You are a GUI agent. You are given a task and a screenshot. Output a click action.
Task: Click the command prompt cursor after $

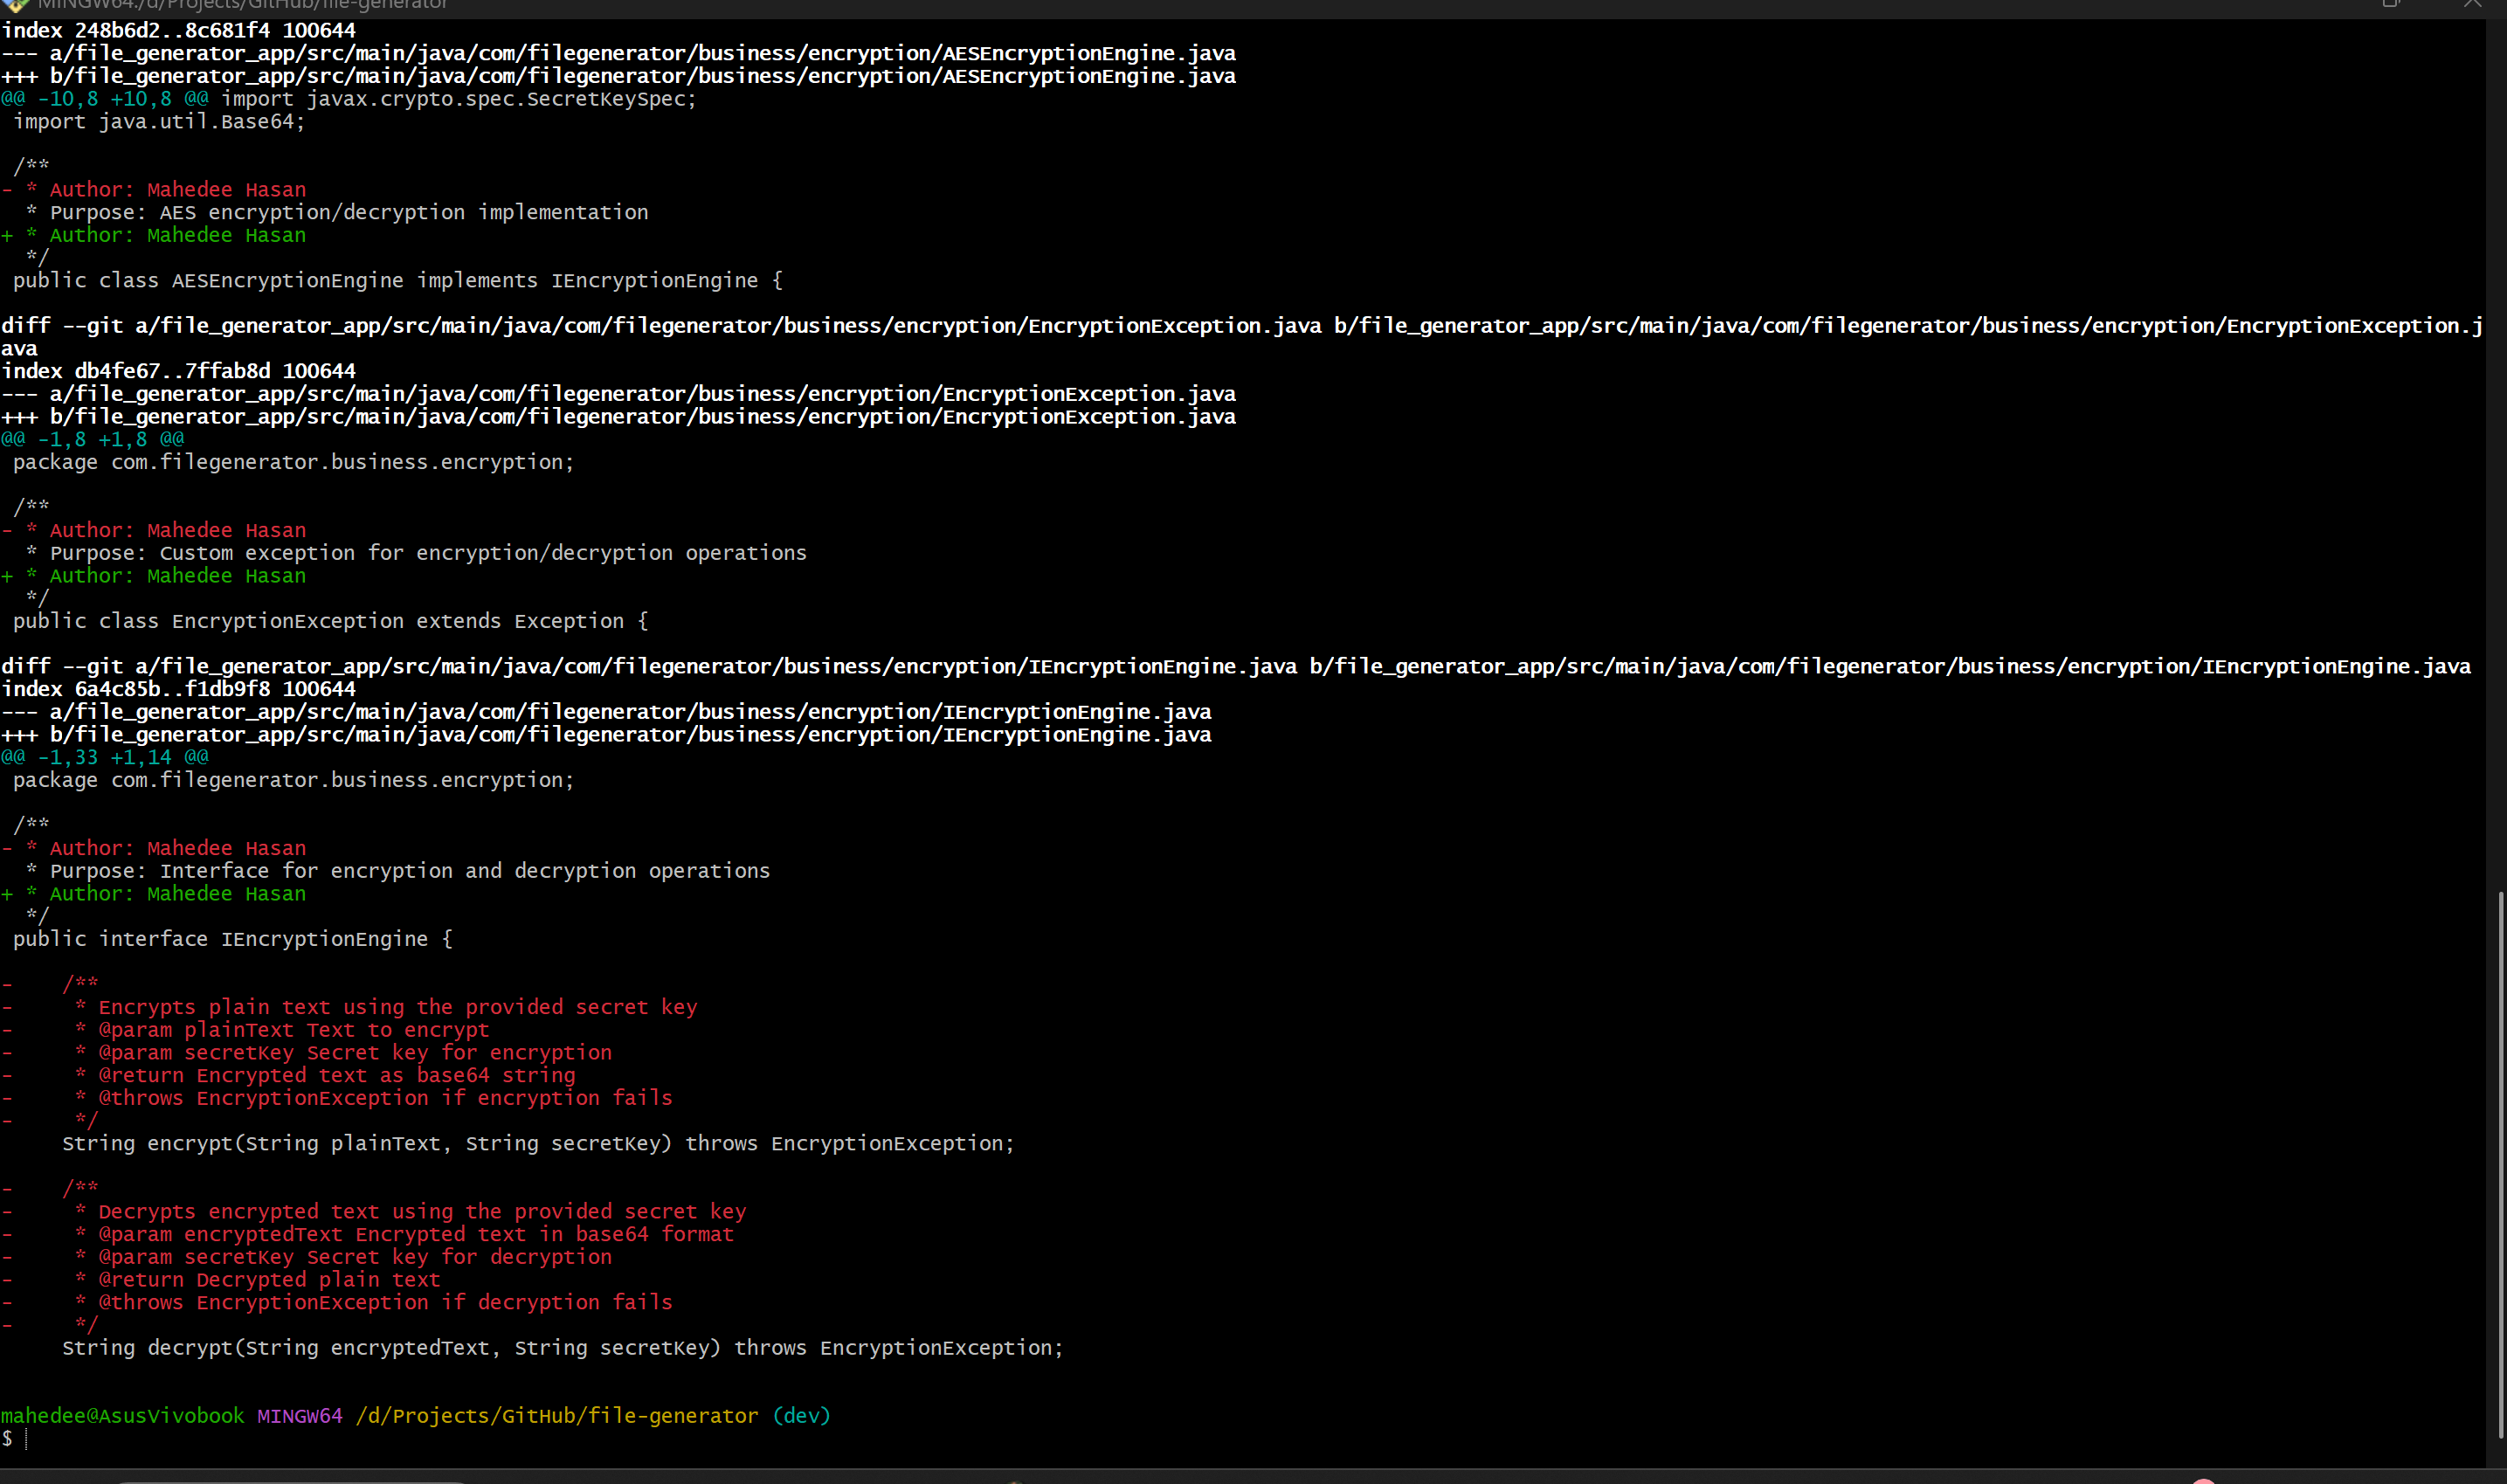pos(26,1439)
